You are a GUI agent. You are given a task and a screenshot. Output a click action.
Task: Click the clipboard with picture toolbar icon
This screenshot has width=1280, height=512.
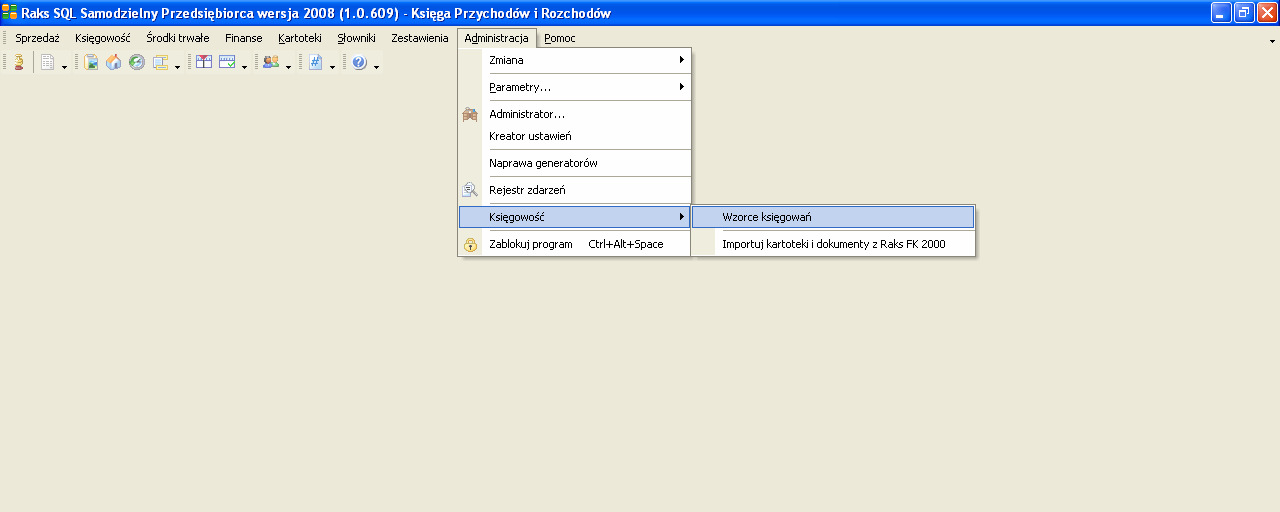tap(92, 62)
